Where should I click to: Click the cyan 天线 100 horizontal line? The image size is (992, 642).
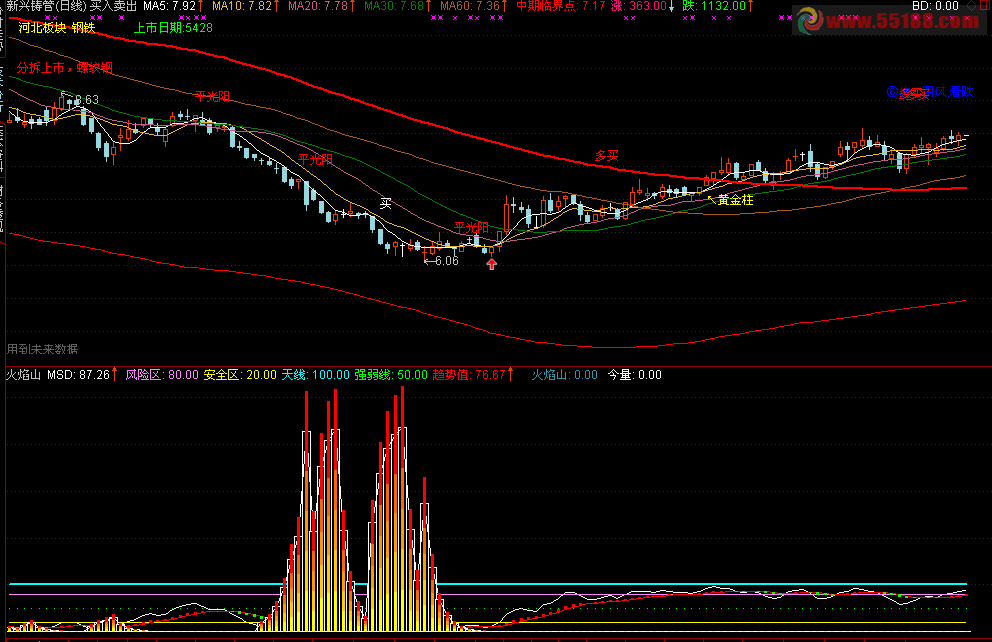point(487,584)
